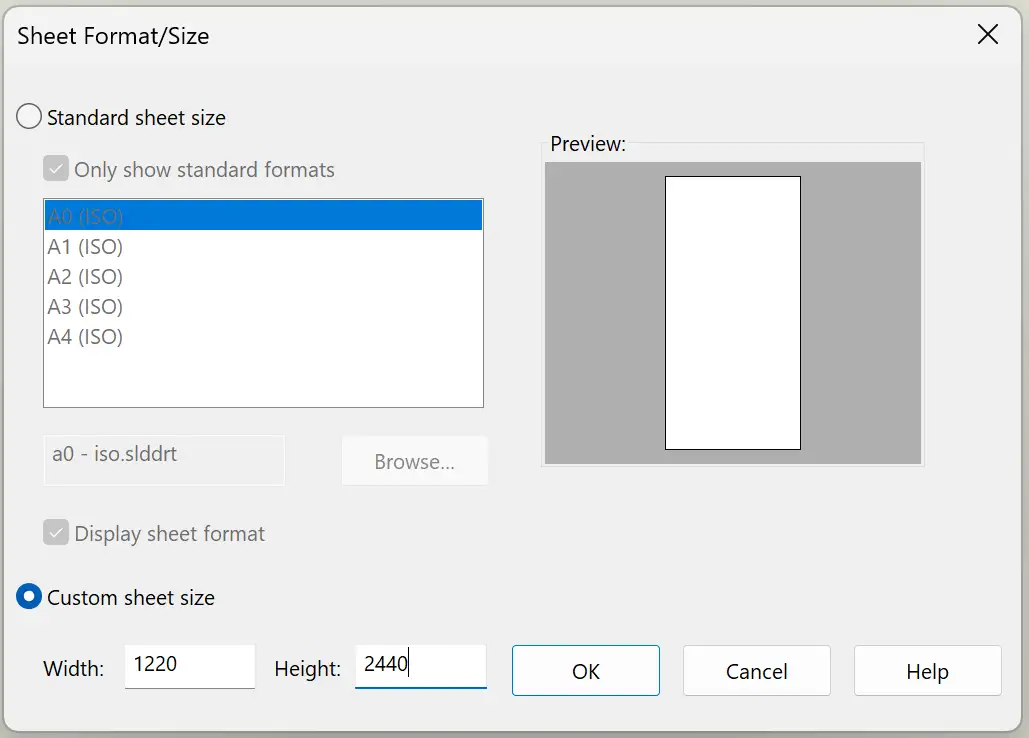The image size is (1029, 738).
Task: Focus the Height input field
Action: (x=420, y=666)
